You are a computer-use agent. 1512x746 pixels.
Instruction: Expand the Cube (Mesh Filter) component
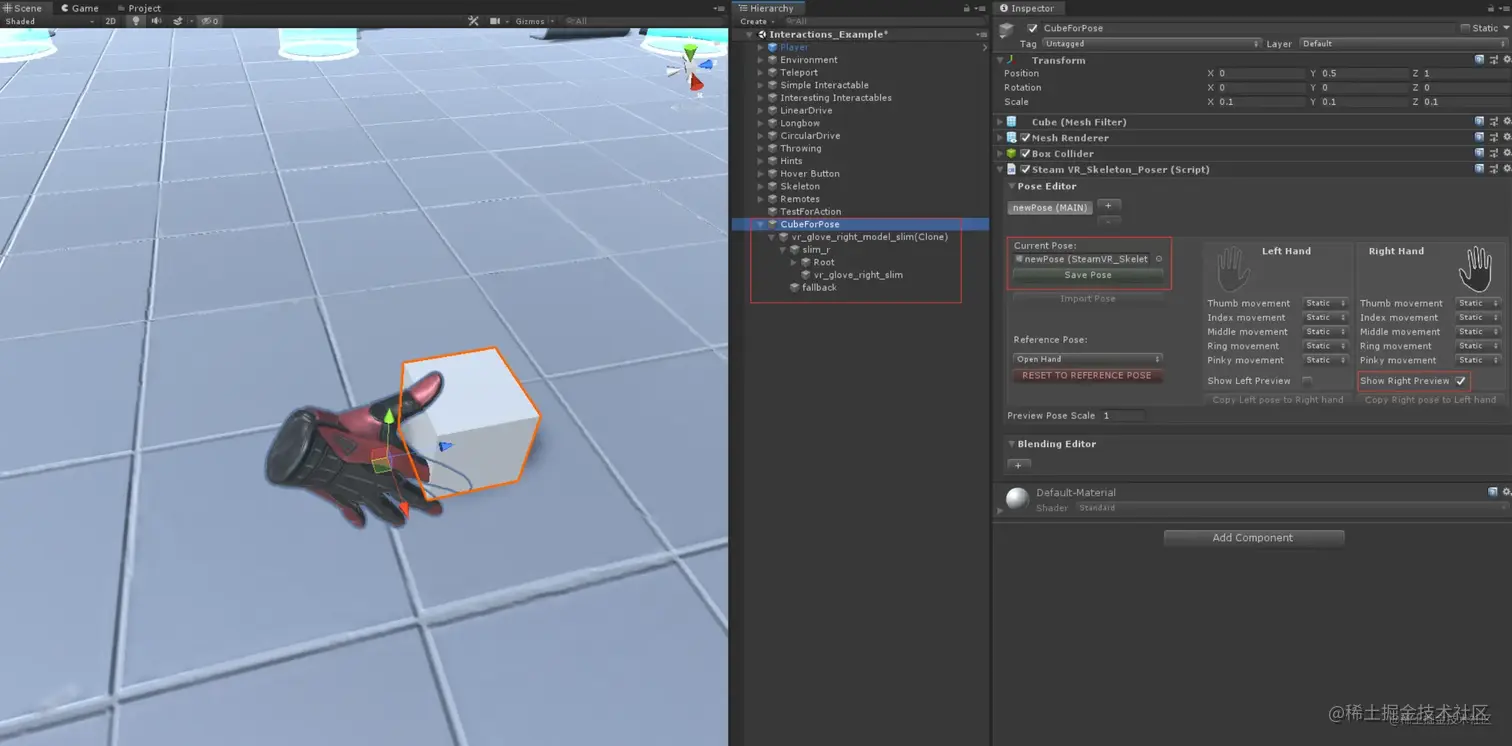click(x=999, y=122)
